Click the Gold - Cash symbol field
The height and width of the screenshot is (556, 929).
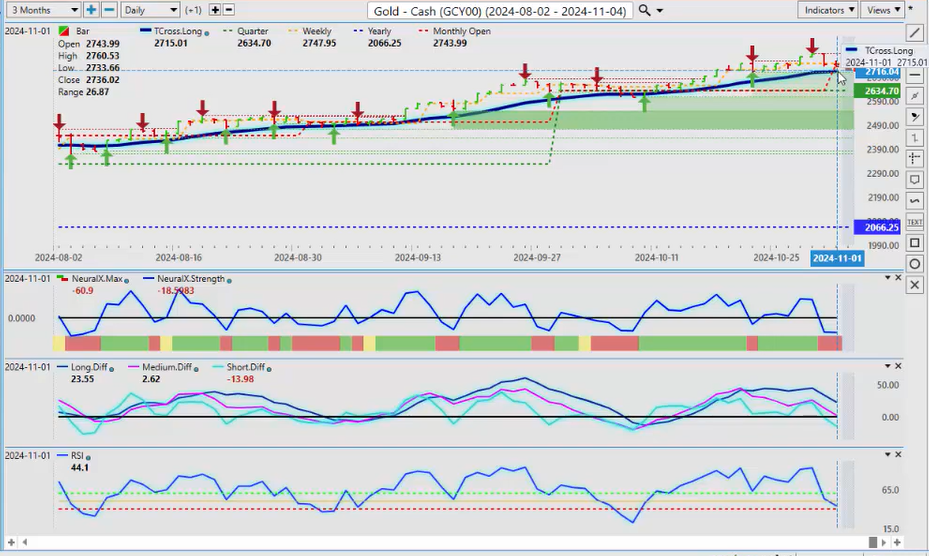[499, 10]
